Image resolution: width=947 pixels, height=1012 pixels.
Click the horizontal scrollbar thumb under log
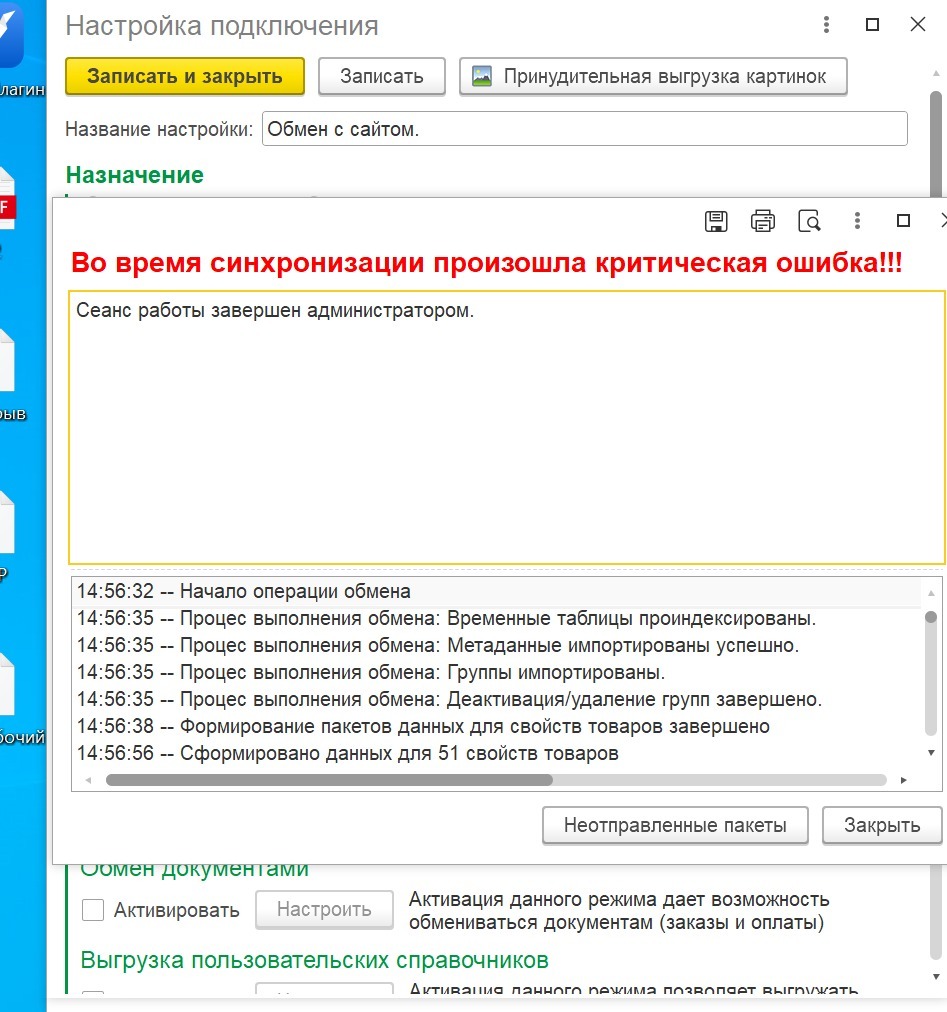pos(328,779)
